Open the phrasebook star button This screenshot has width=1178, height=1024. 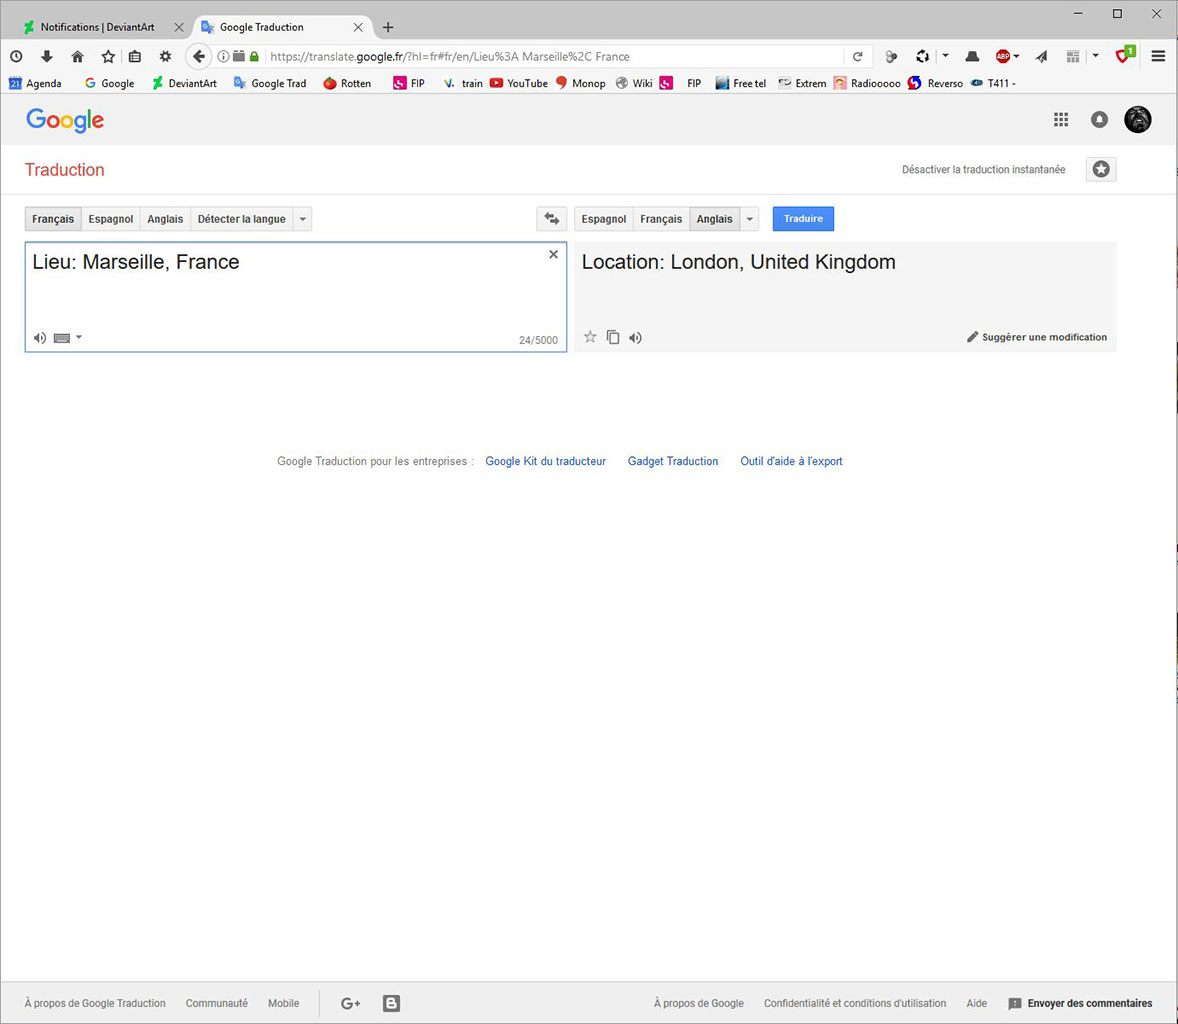(x=1101, y=169)
